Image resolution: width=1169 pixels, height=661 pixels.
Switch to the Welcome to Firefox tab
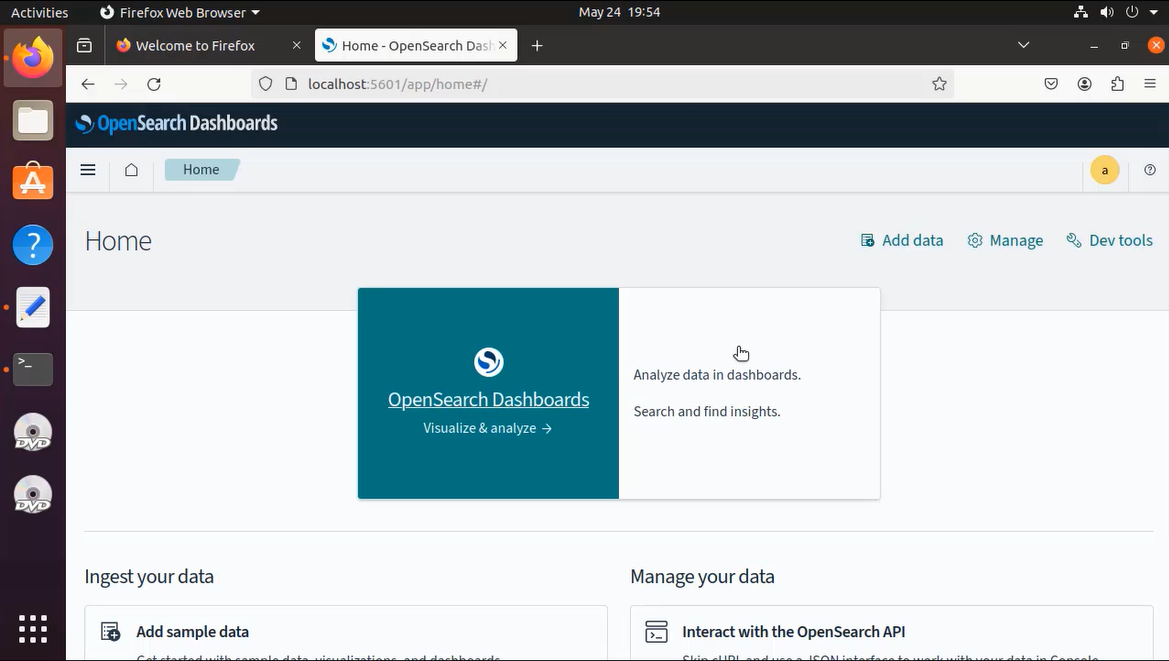pos(195,45)
